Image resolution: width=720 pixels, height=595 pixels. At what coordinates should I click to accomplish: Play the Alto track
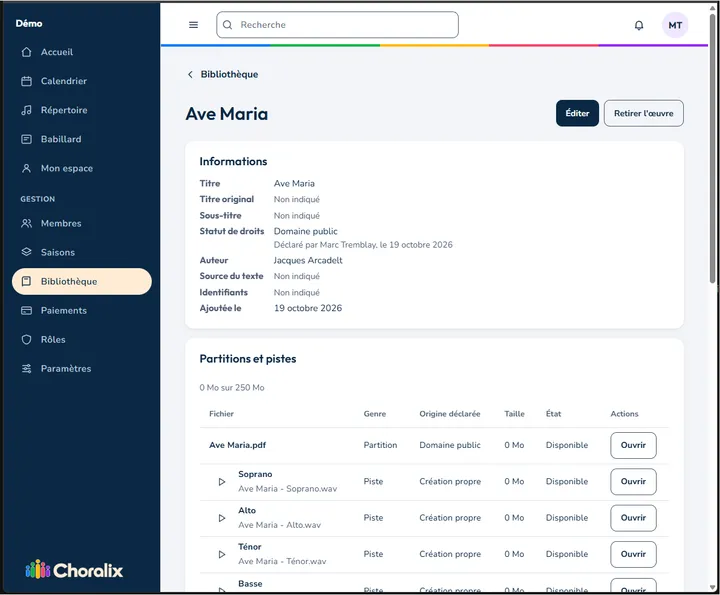coord(222,518)
